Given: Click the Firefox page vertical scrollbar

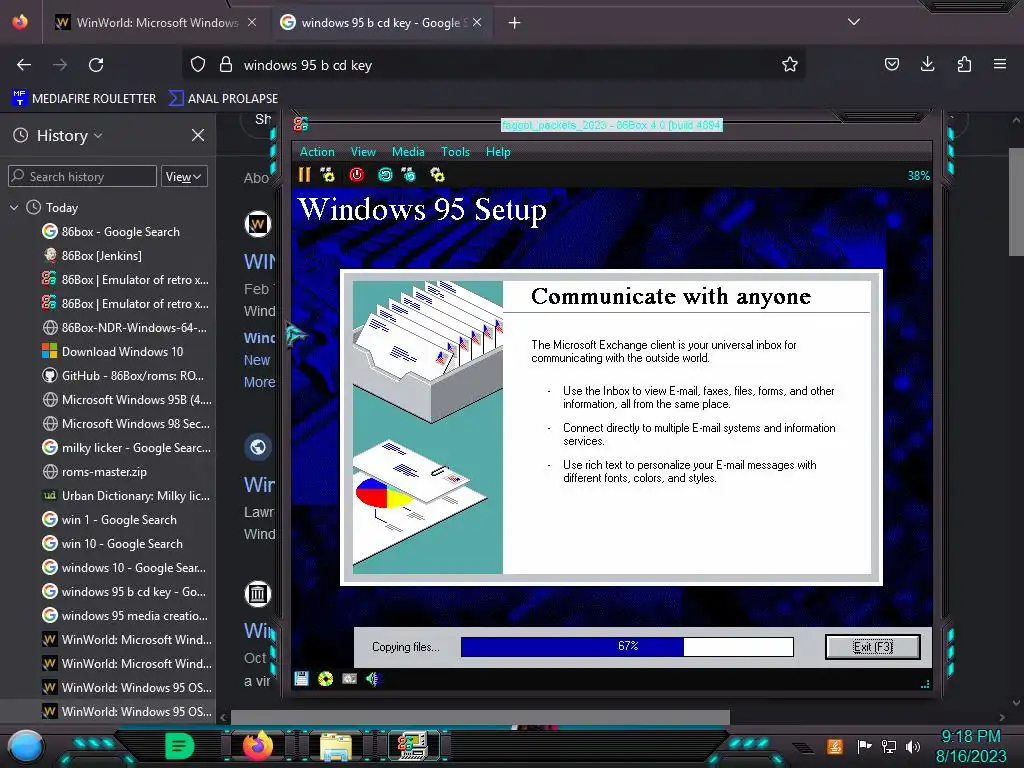Looking at the screenshot, I should (1016, 202).
